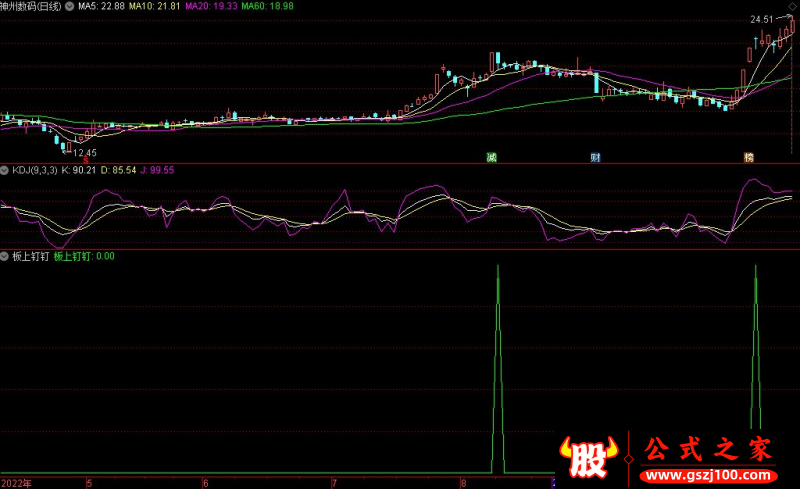Click the green 减 event marker icon

point(491,157)
